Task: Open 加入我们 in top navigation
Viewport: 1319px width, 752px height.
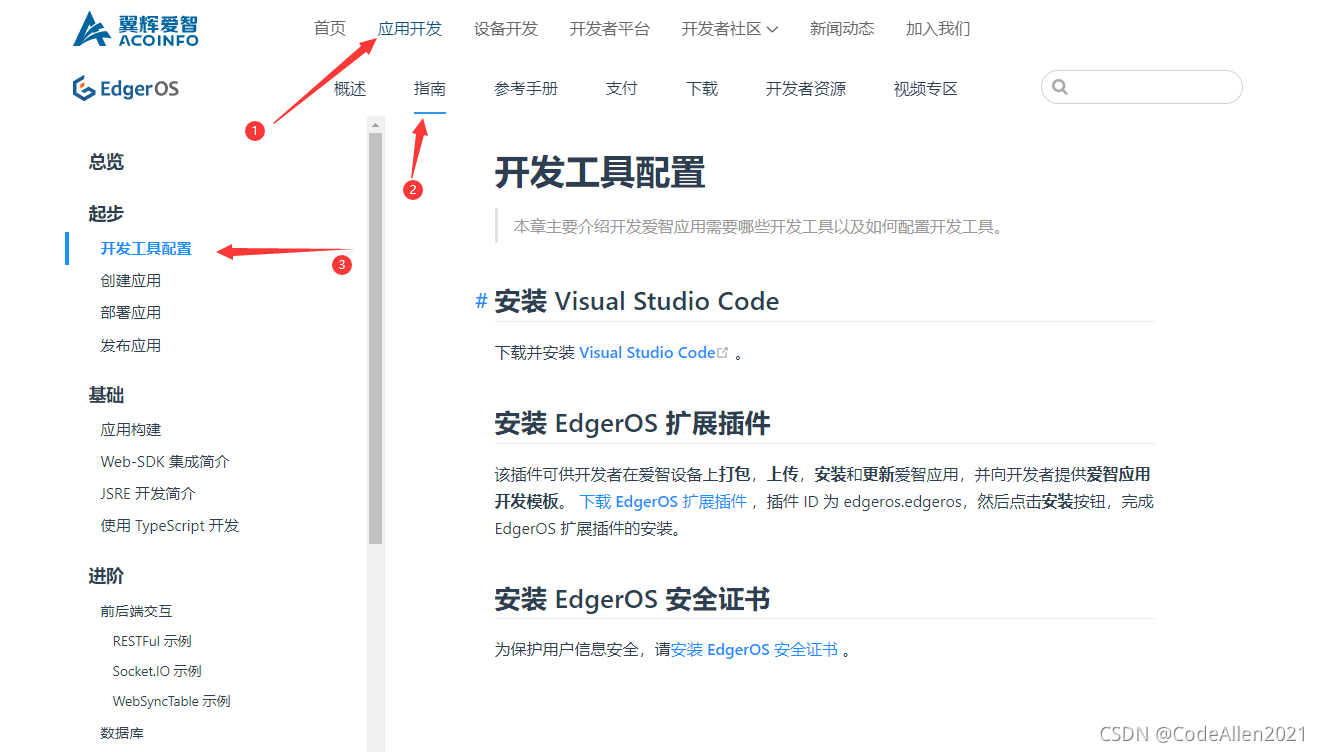Action: [938, 29]
